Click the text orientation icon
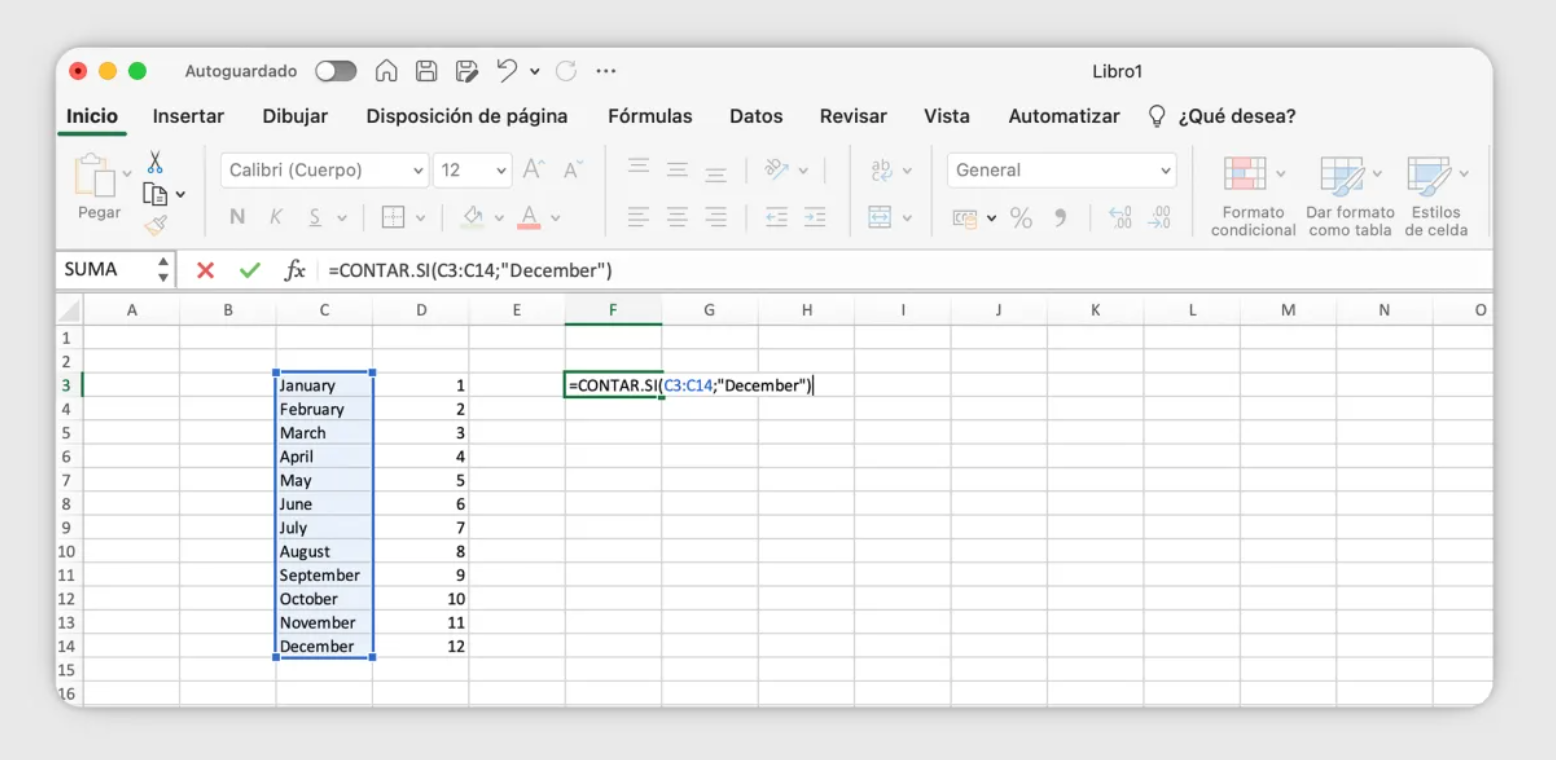 click(777, 169)
